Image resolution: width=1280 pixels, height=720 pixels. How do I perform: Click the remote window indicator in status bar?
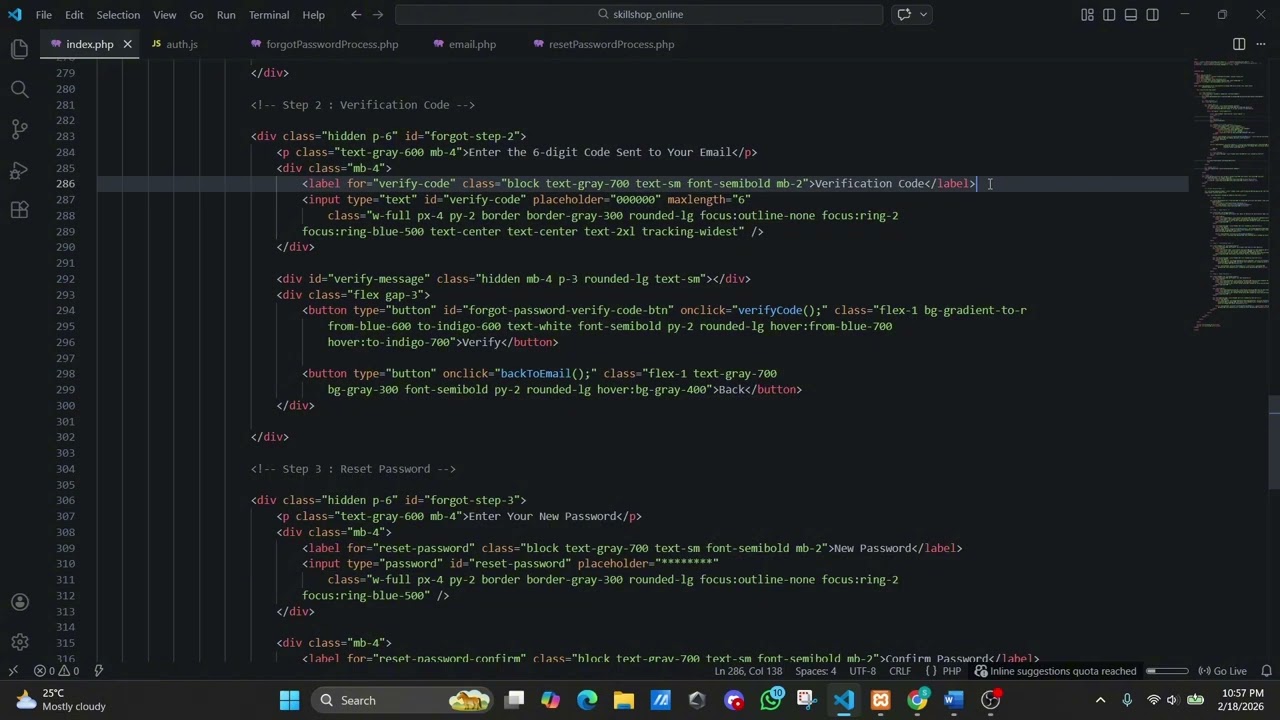[13, 671]
